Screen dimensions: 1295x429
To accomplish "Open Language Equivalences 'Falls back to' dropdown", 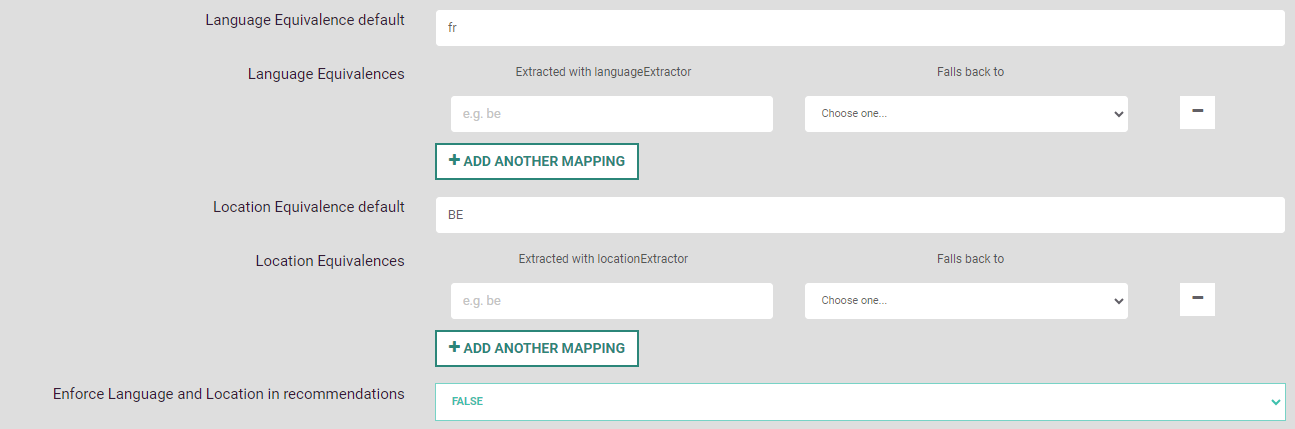I will 966,114.
